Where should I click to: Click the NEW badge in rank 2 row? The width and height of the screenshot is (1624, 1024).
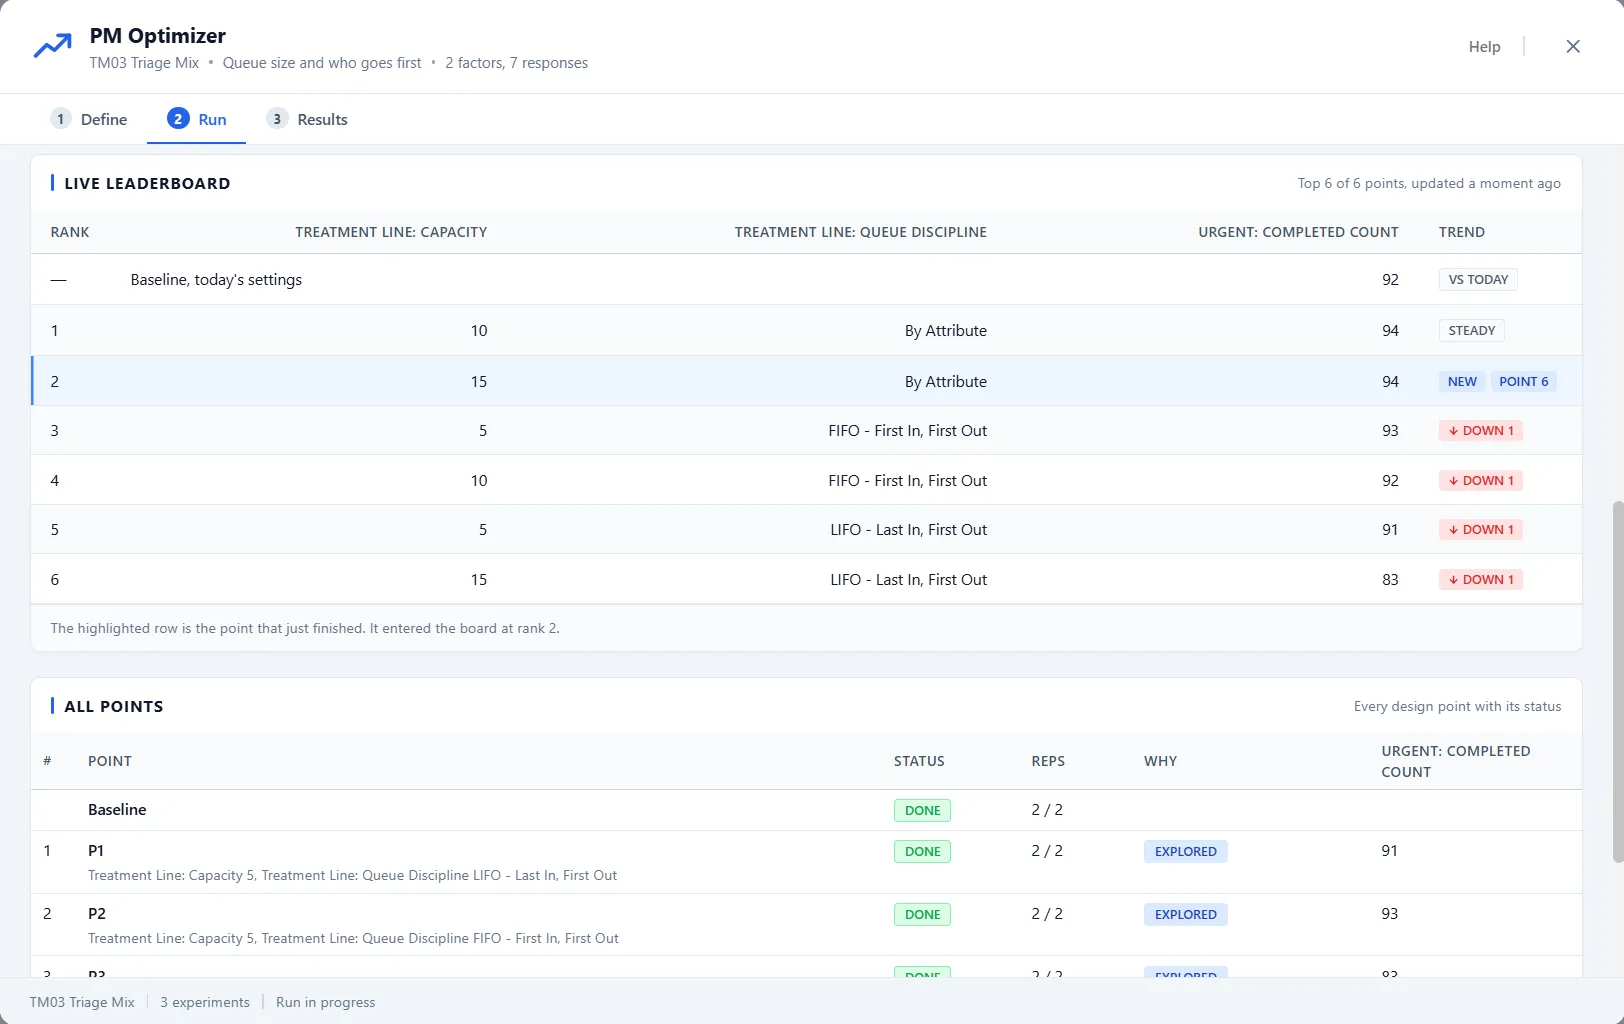(x=1462, y=382)
